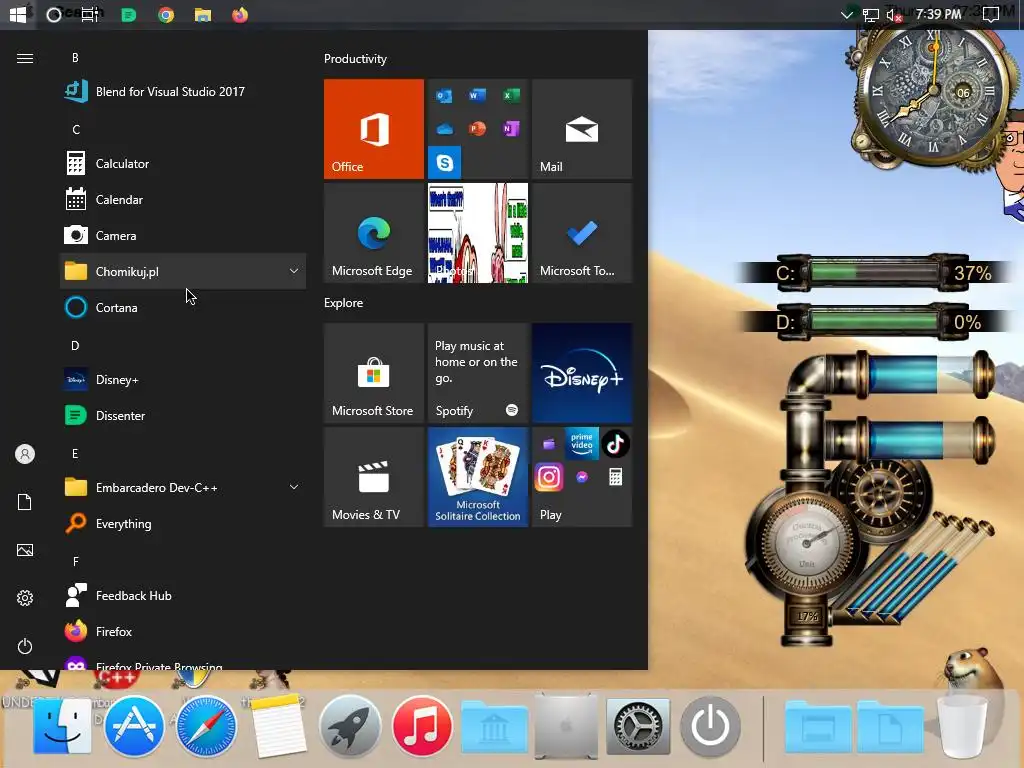
Task: Open Microsoft To Do tile
Action: coord(582,233)
